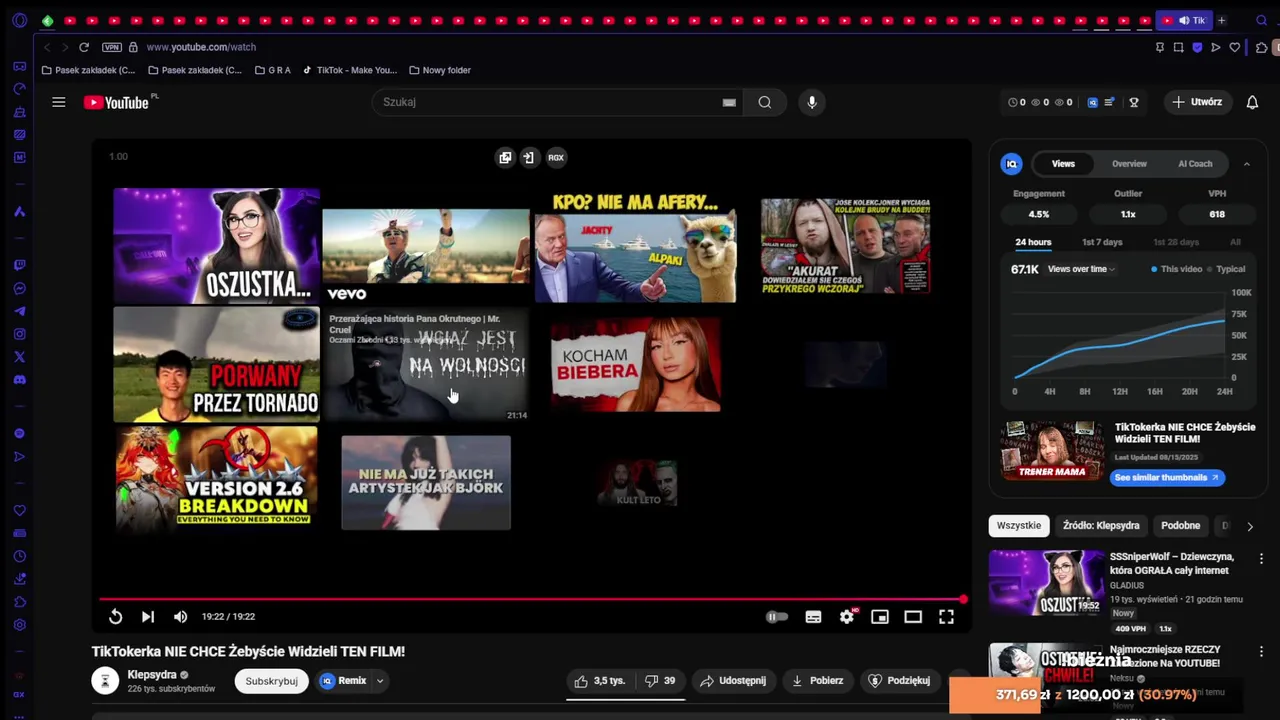Open options for SSSniperWolf recommendation
The image size is (1280, 720).
1261,558
